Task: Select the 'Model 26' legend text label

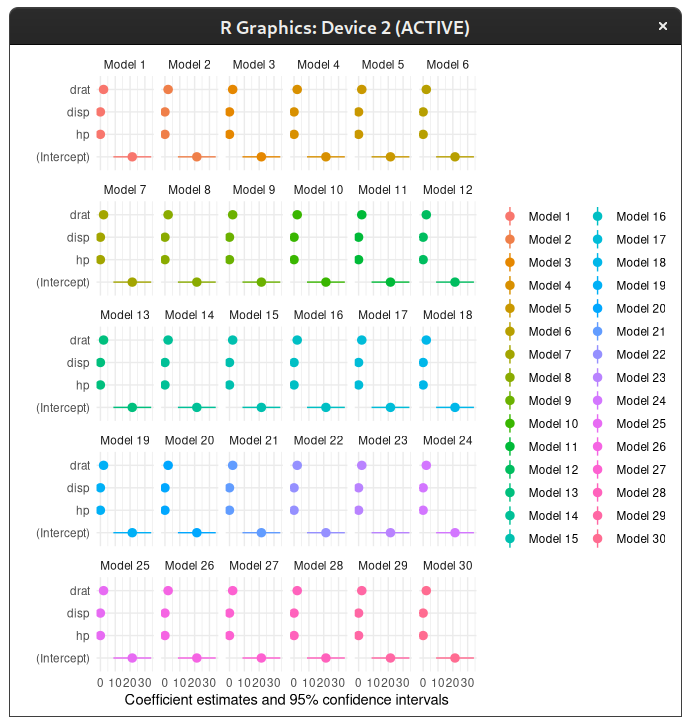Action: coord(641,446)
